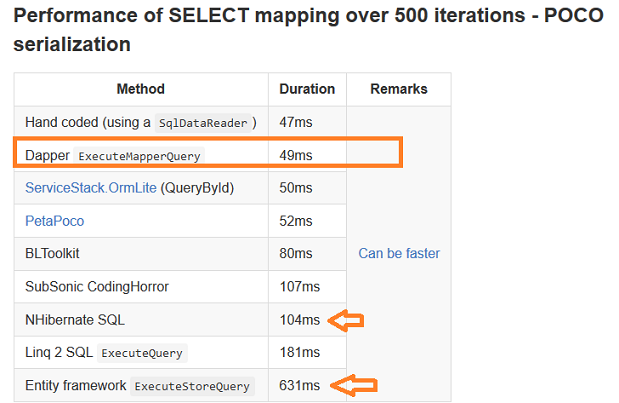619x403 pixels.
Task: Click the BLToolkit method cell
Action: click(141, 254)
